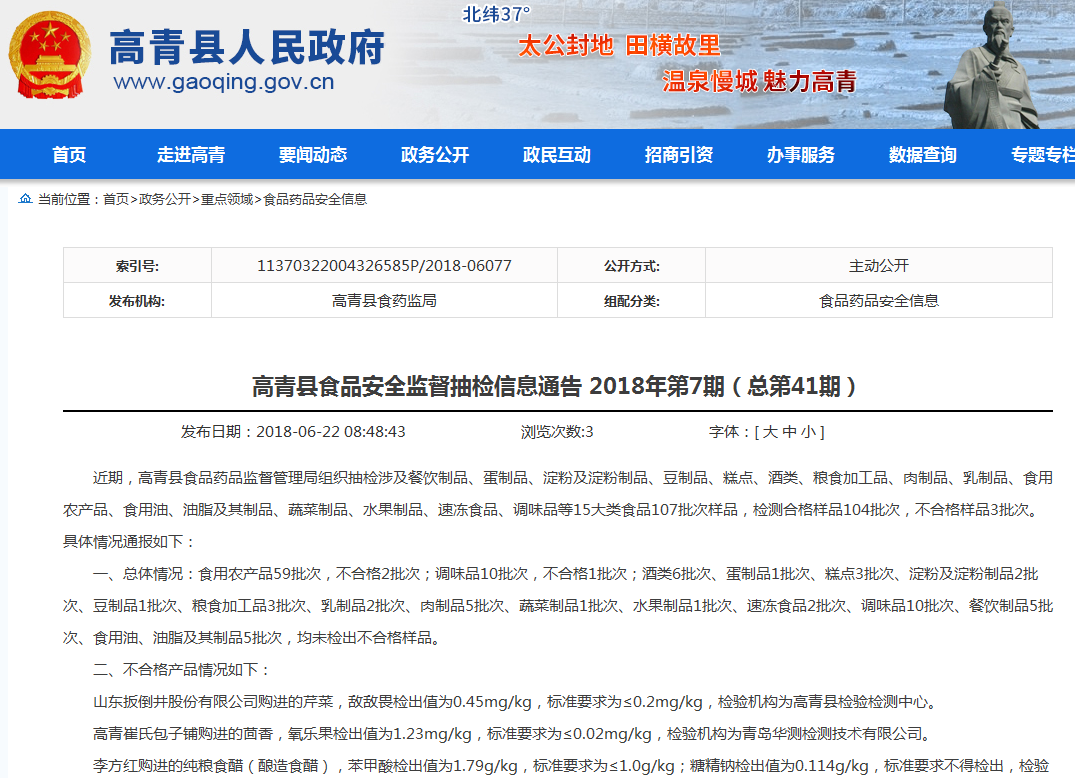Click the 首页 breadcrumb link
Screen dimensions: 1075x778
(116, 199)
